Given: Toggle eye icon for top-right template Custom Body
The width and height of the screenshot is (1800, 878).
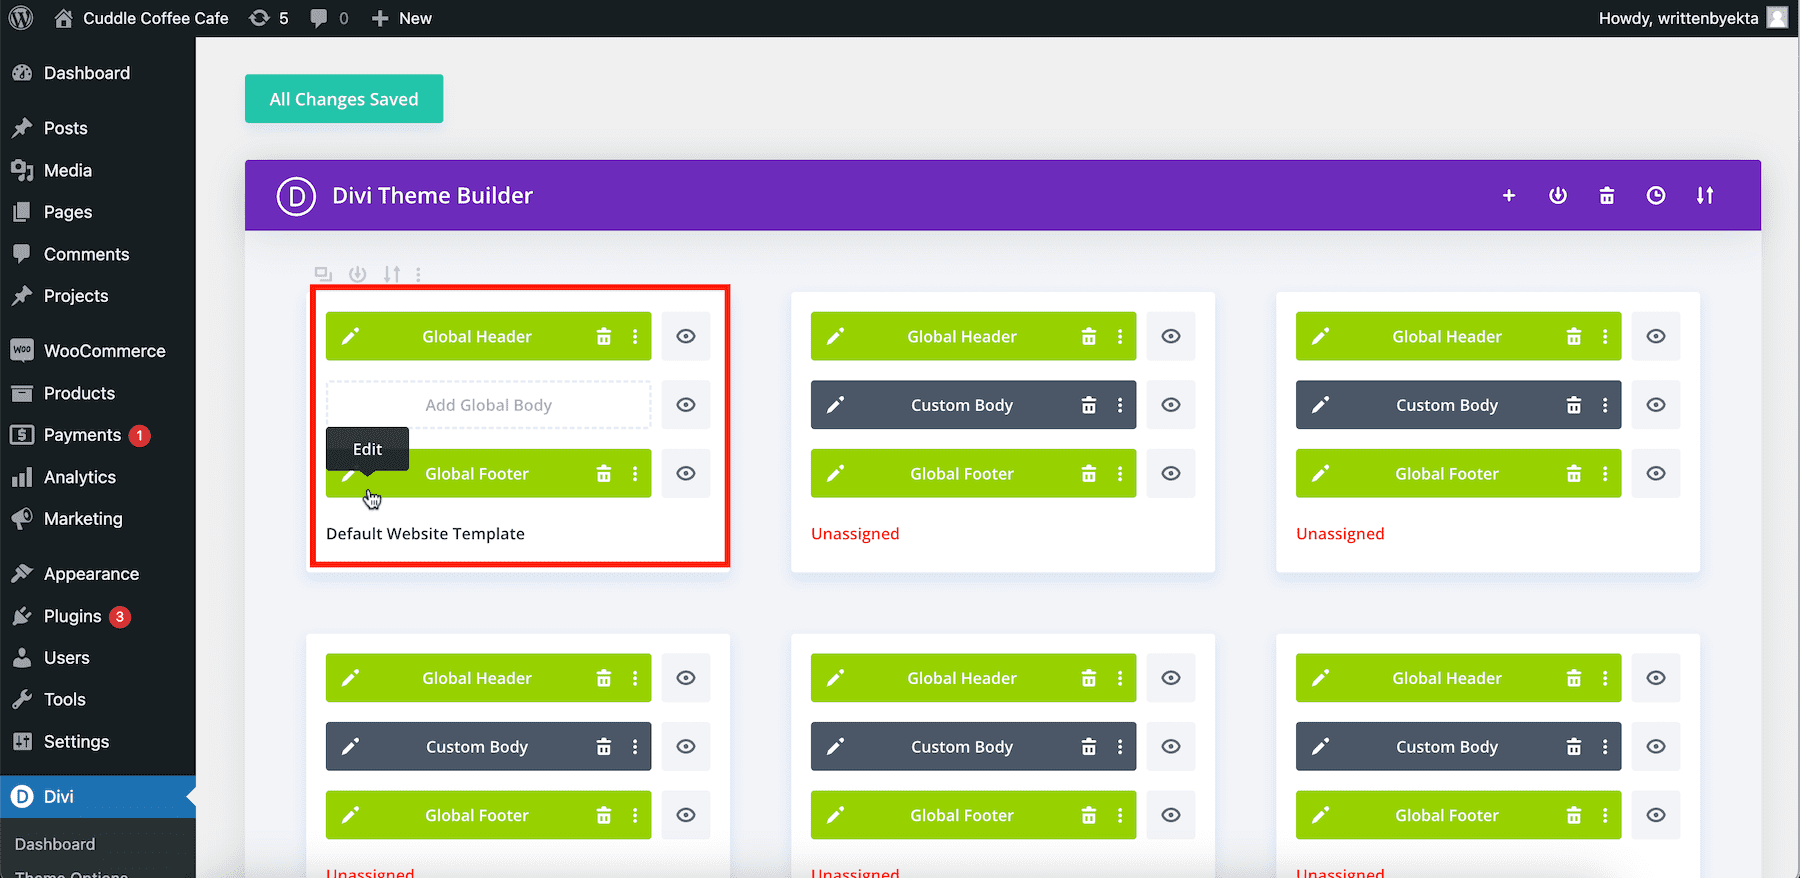Looking at the screenshot, I should pos(1656,405).
